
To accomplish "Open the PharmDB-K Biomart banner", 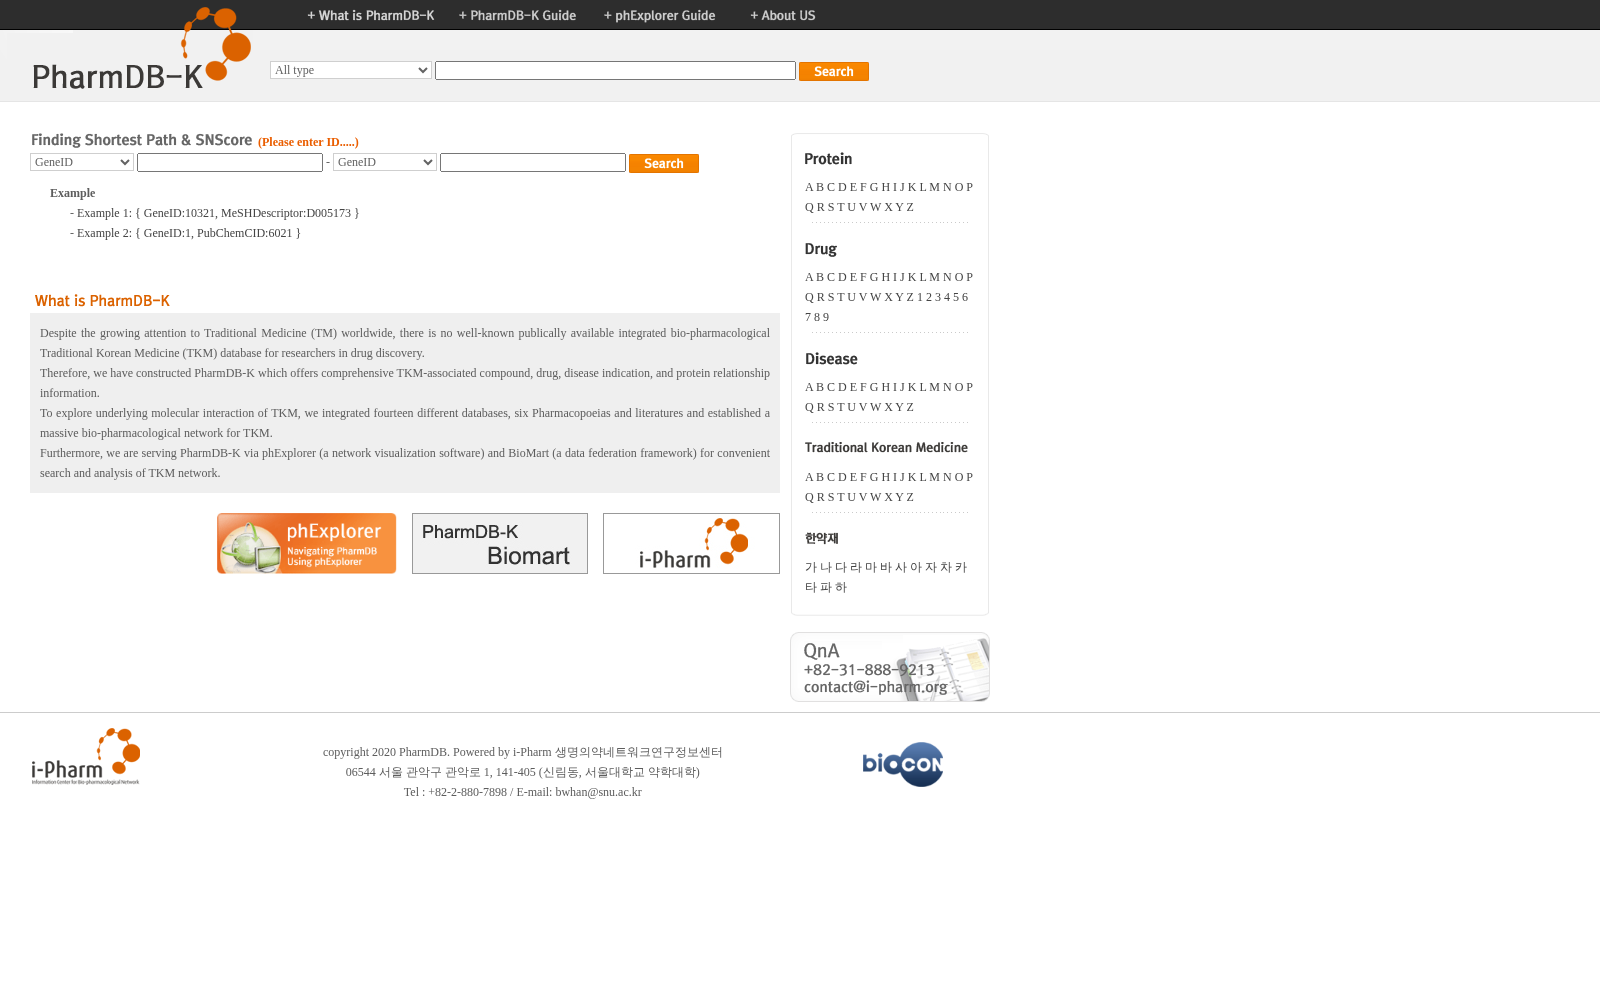I will tap(500, 543).
